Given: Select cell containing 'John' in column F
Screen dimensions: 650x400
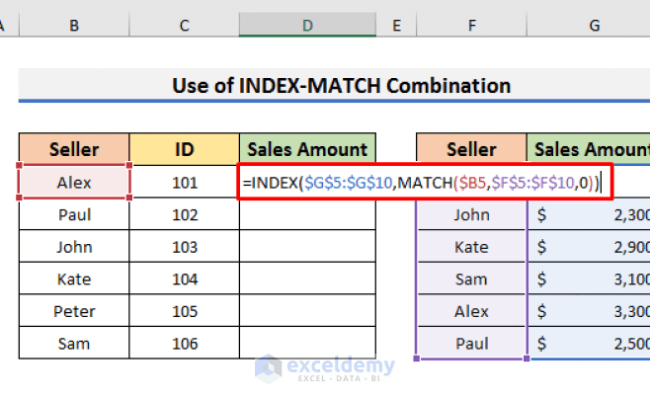Looking at the screenshot, I should coord(471,214).
